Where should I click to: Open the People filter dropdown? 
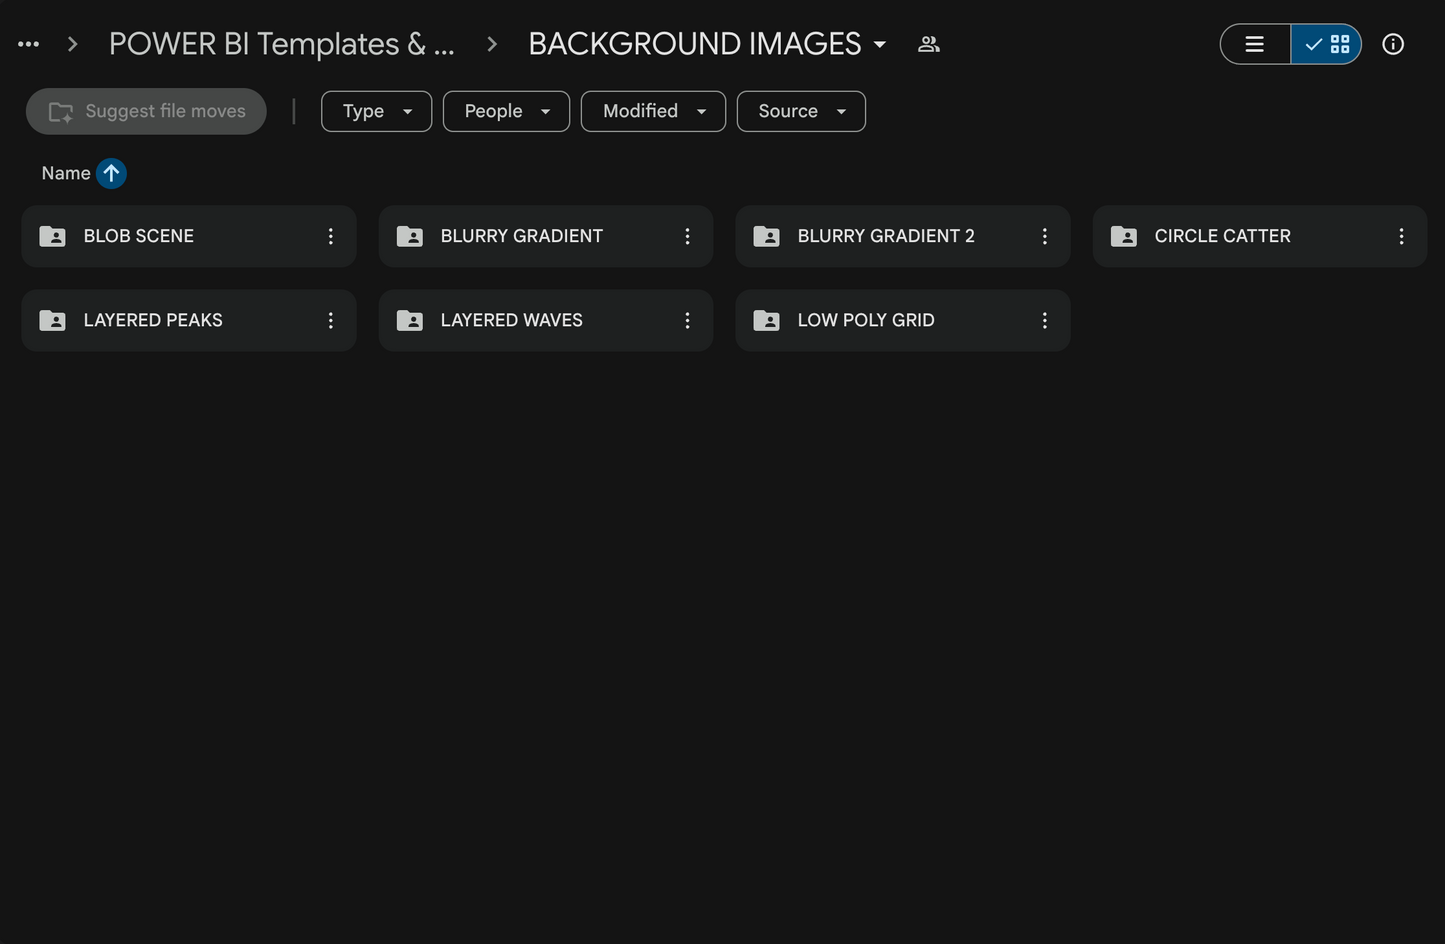click(506, 111)
